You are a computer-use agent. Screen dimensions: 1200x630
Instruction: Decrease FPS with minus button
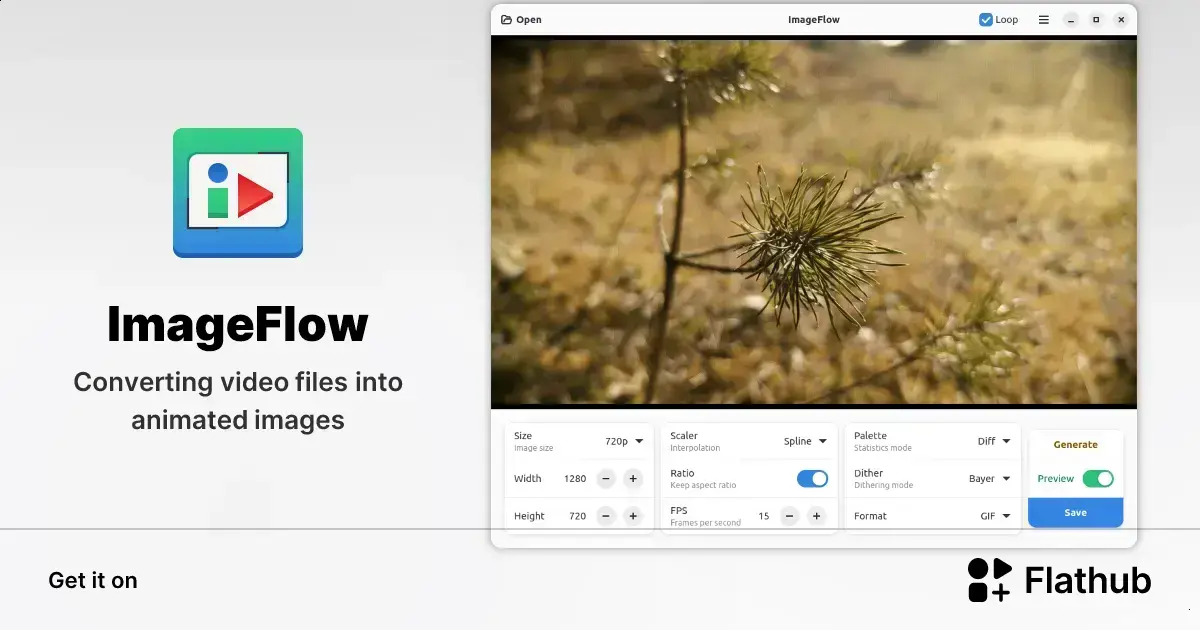coord(790,516)
